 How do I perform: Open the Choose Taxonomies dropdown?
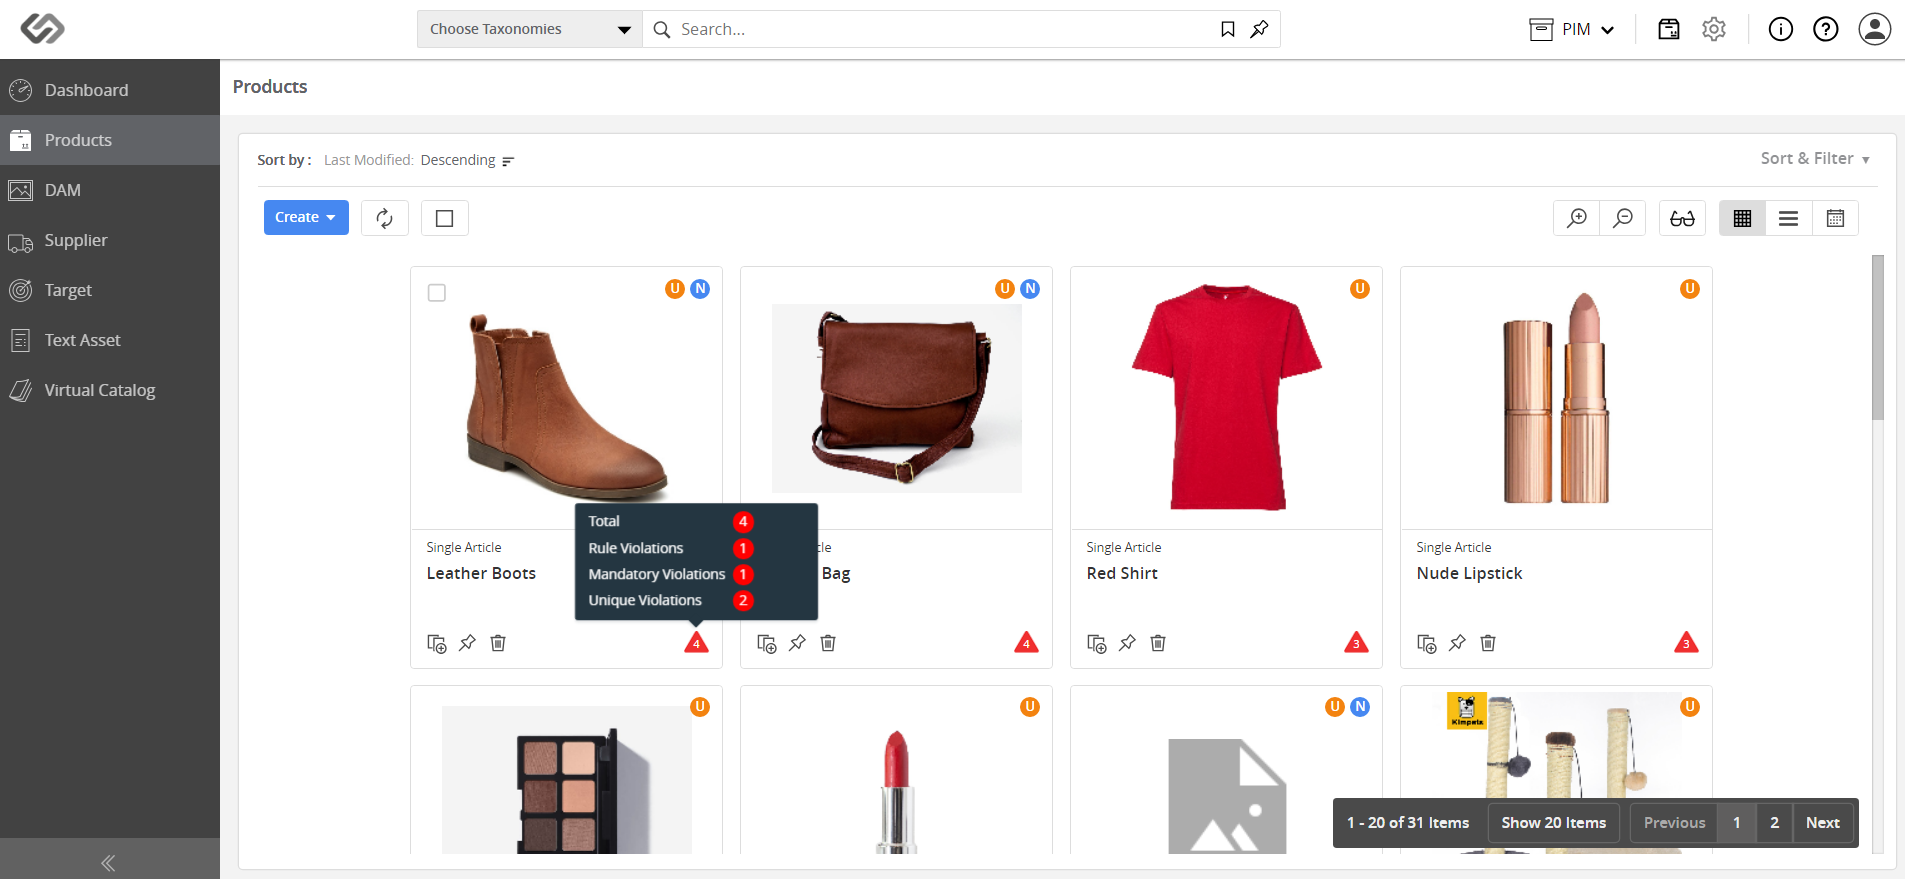[530, 29]
